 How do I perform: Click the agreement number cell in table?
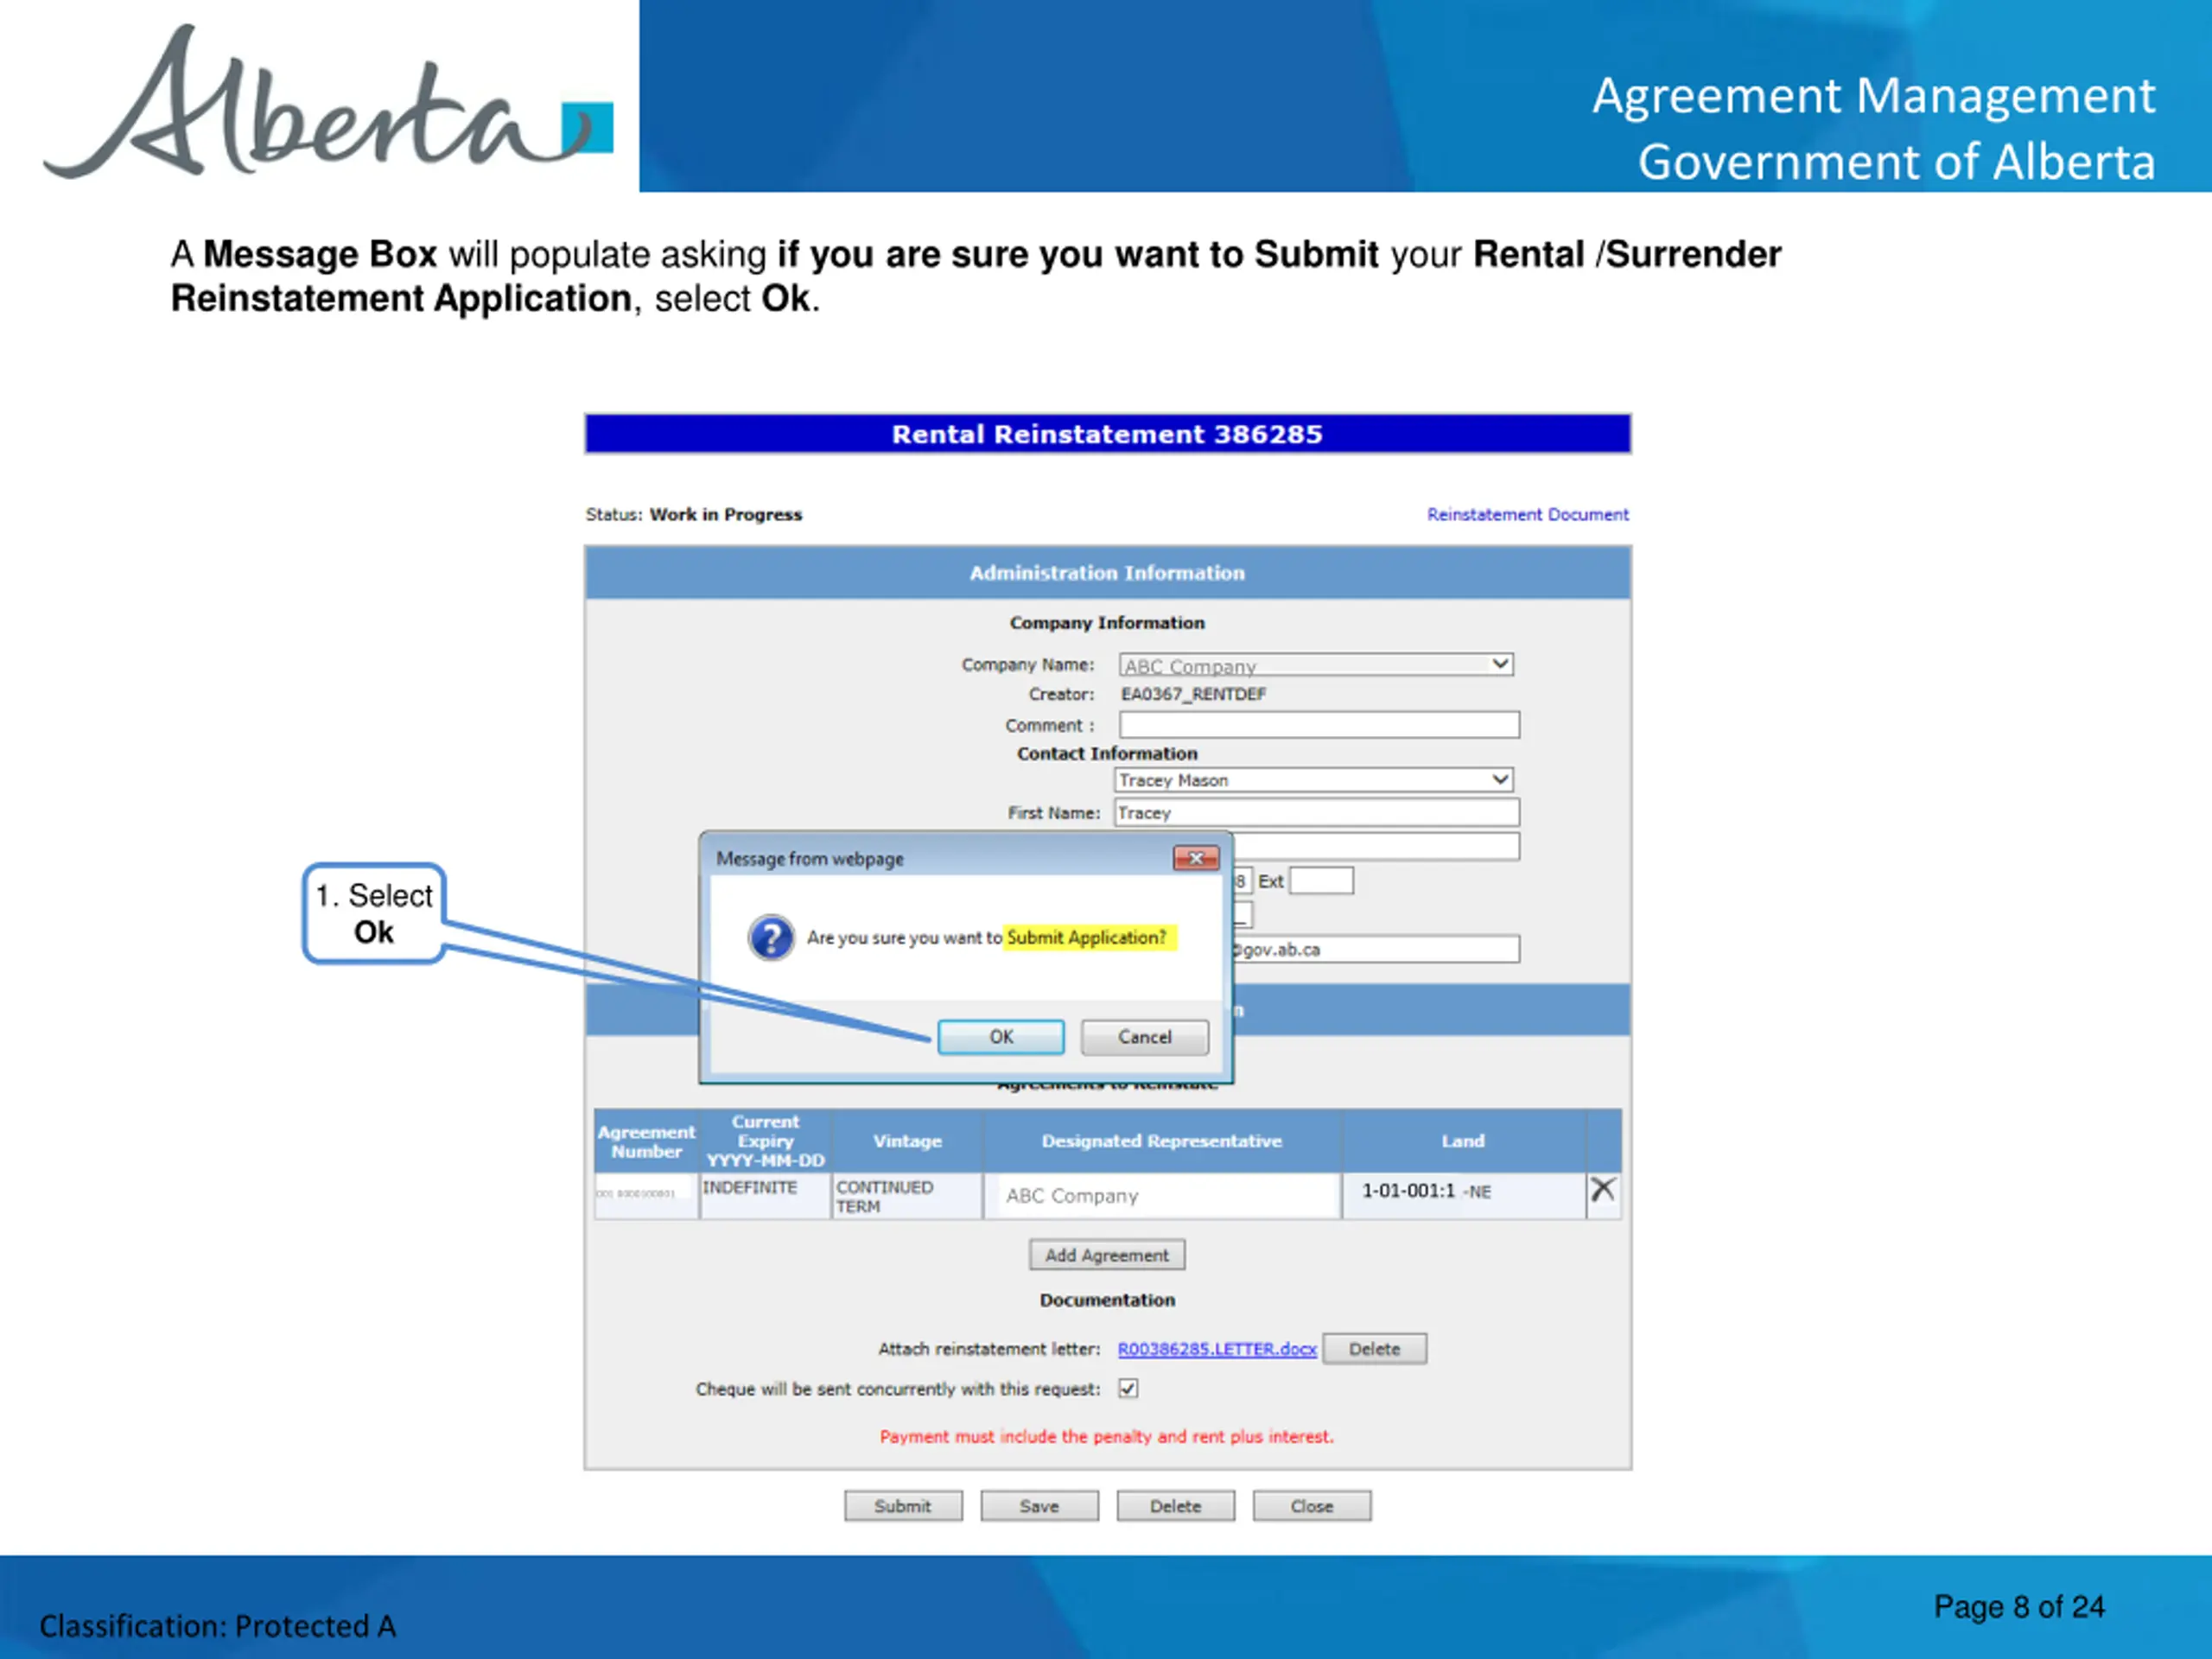(x=646, y=1194)
